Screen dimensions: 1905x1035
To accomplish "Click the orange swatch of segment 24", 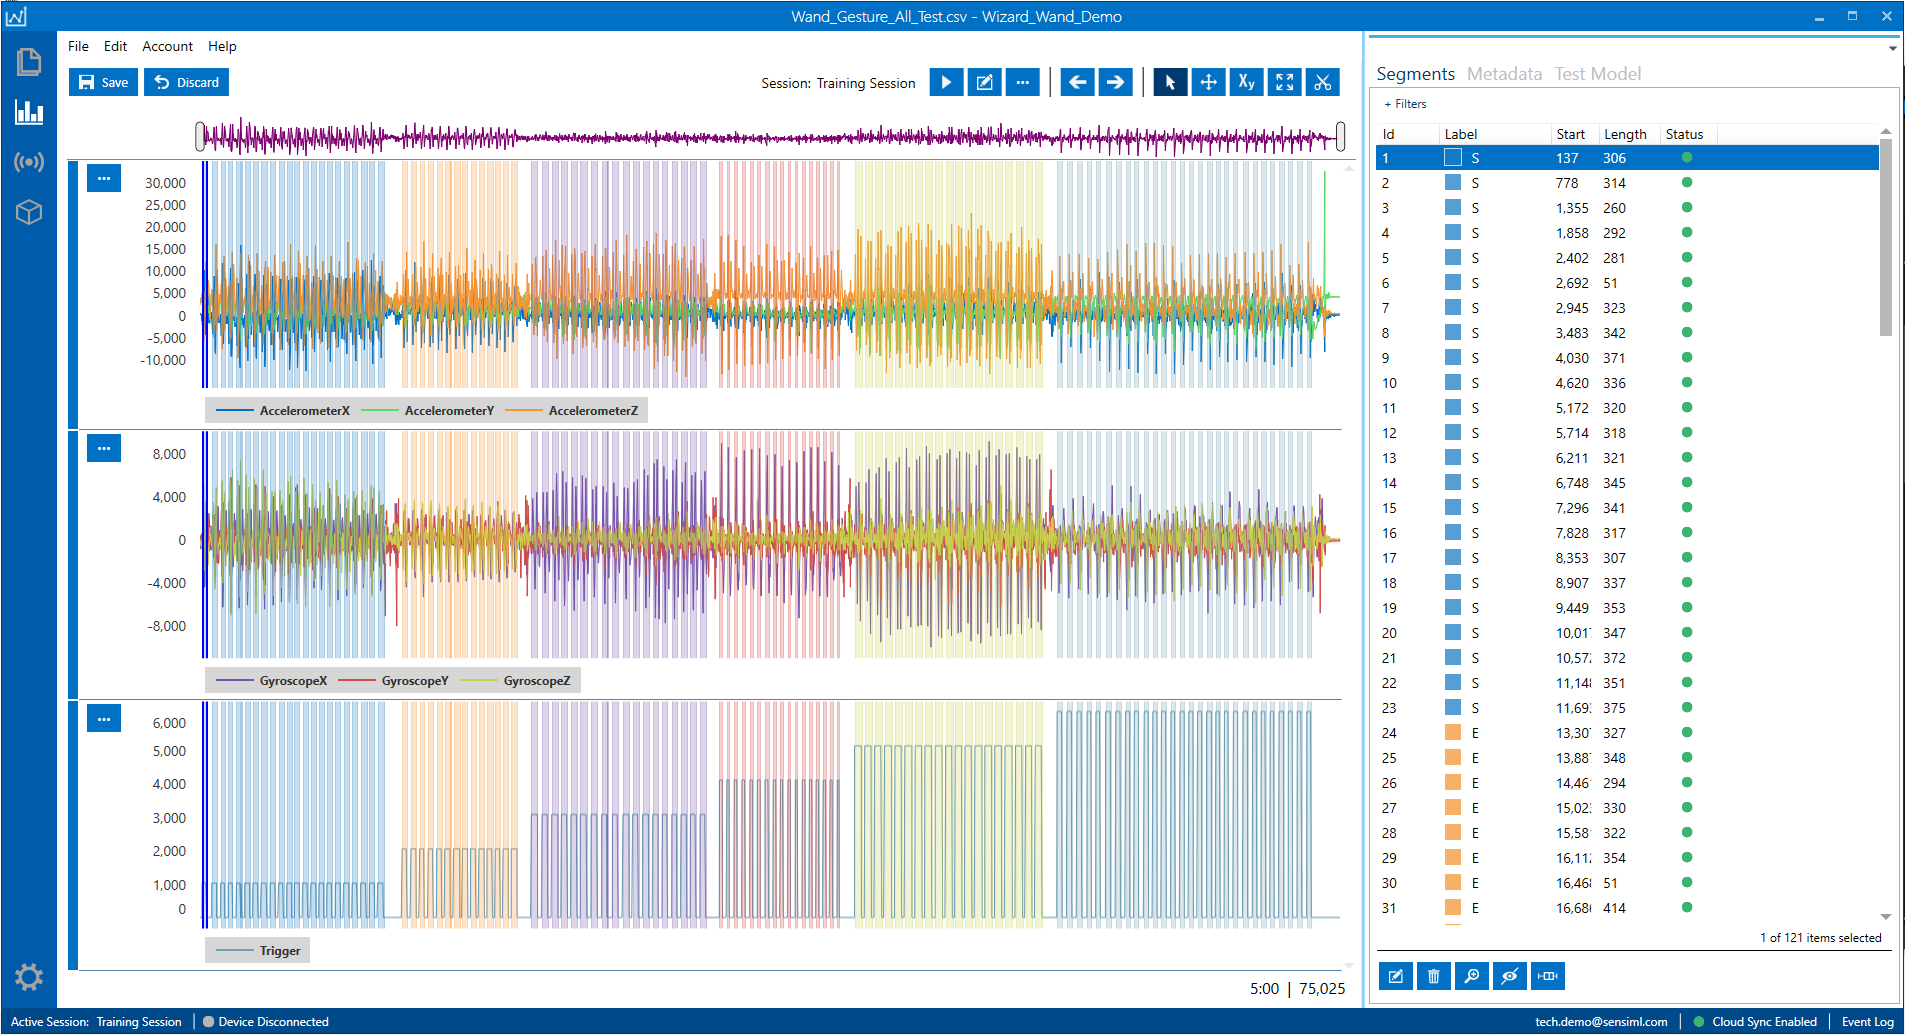I will coord(1453,732).
